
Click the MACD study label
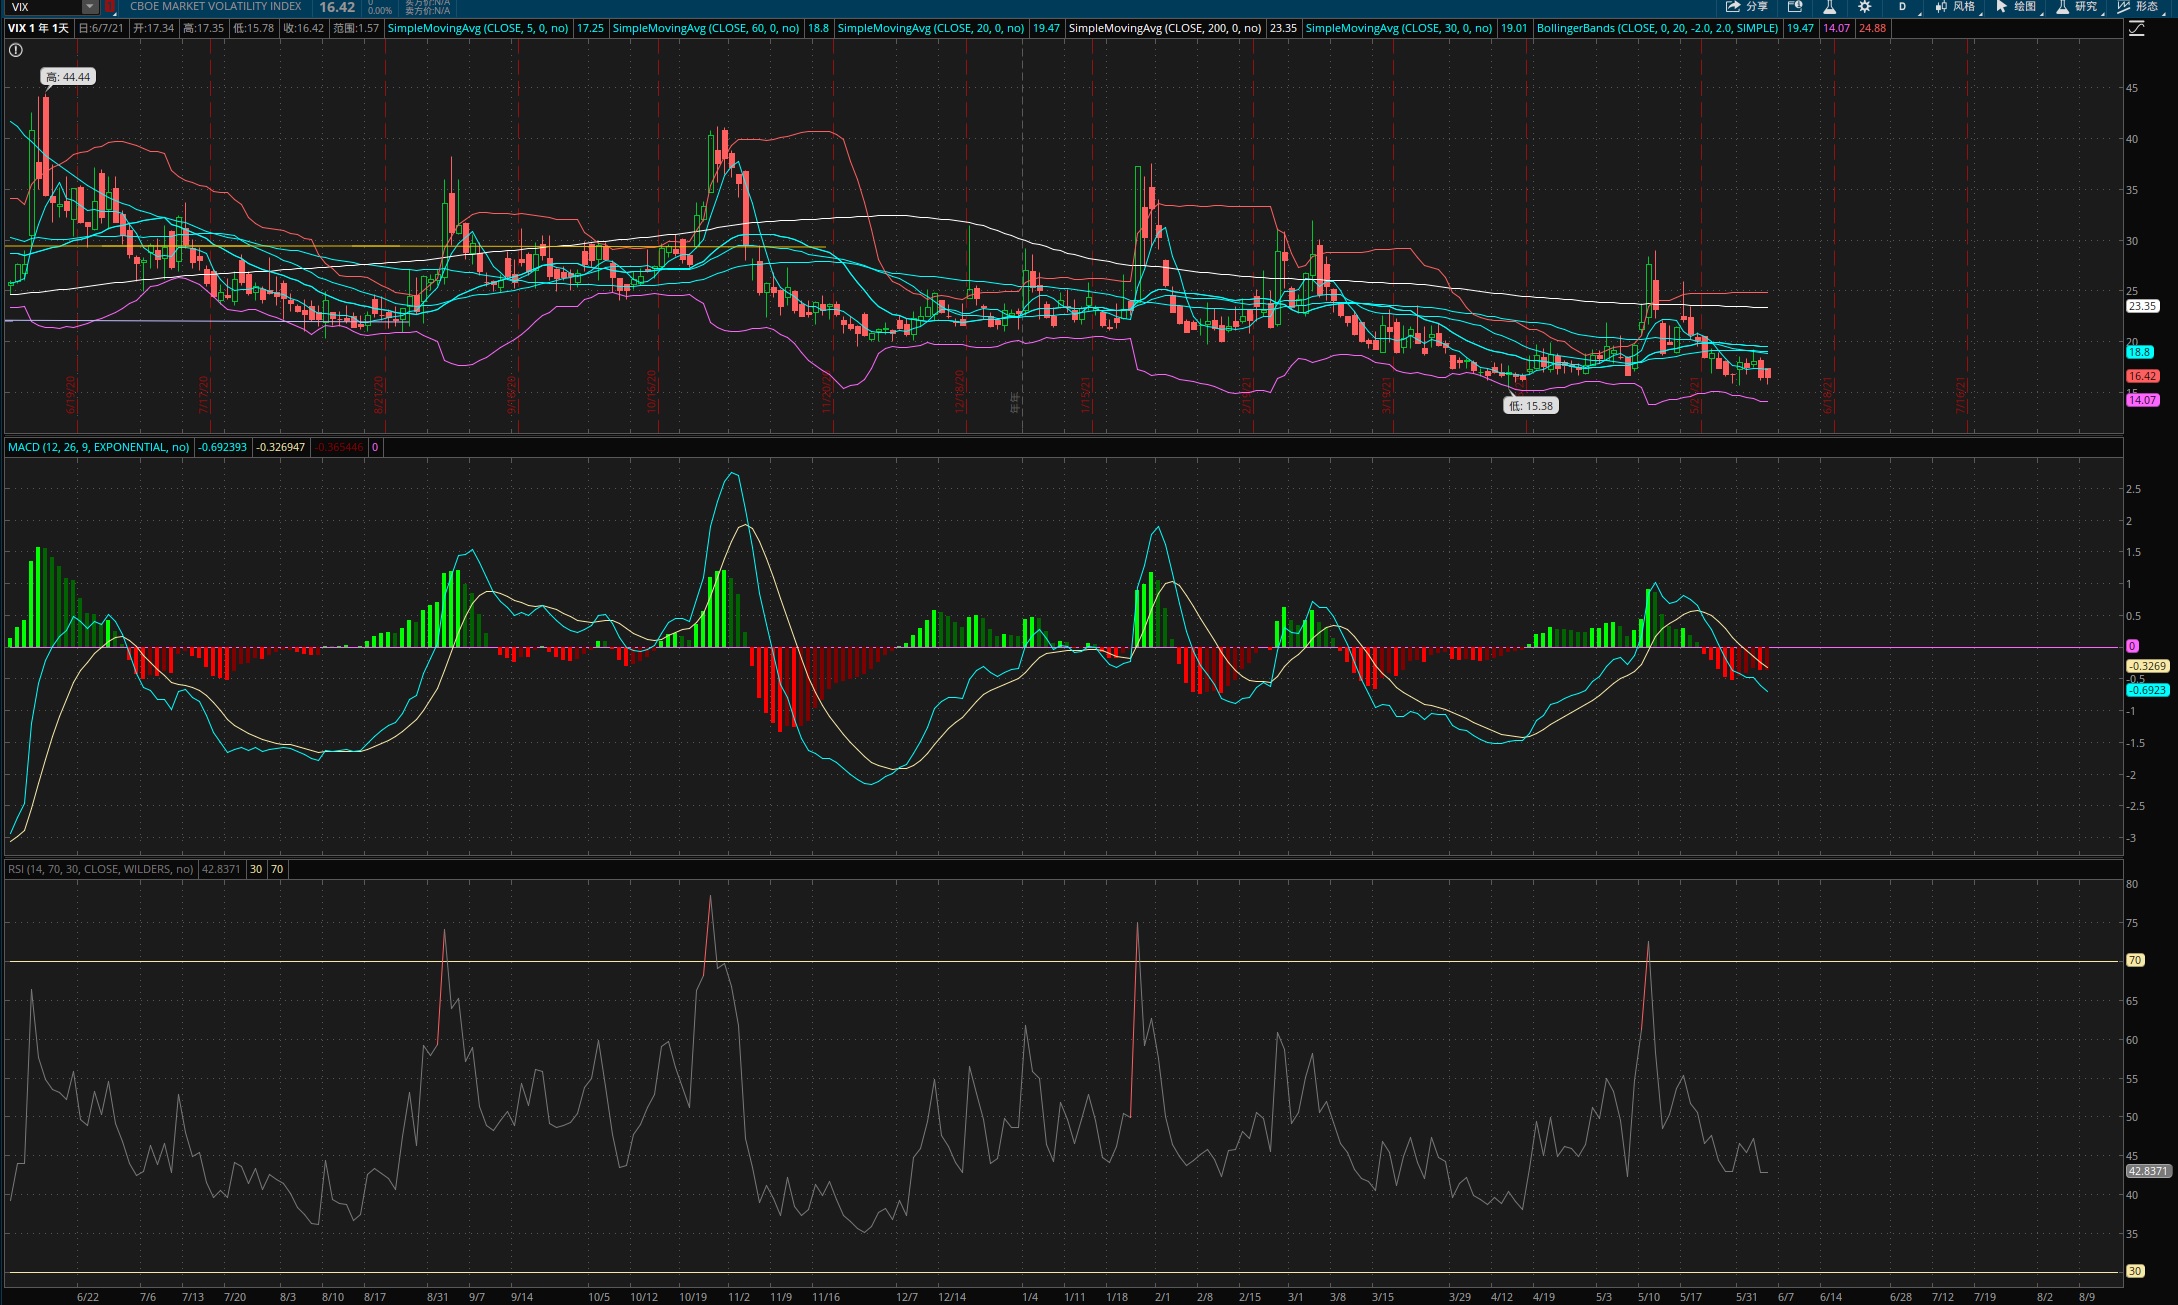98,447
